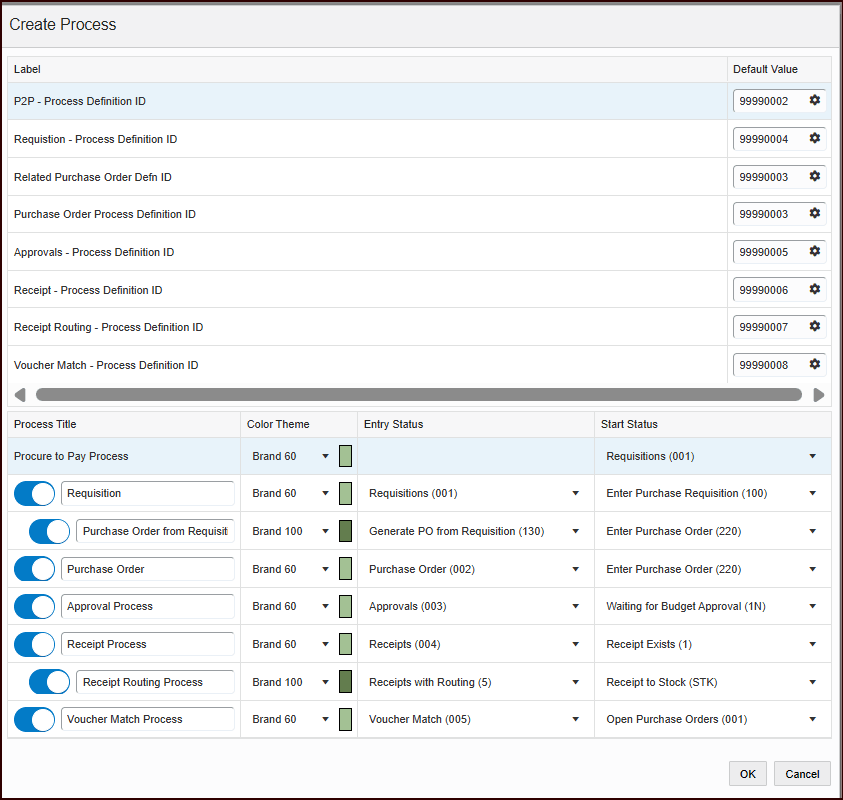This screenshot has width=843, height=800.
Task: Open the Start Status dropdown for Procure to Pay
Action: pyautogui.click(x=812, y=456)
